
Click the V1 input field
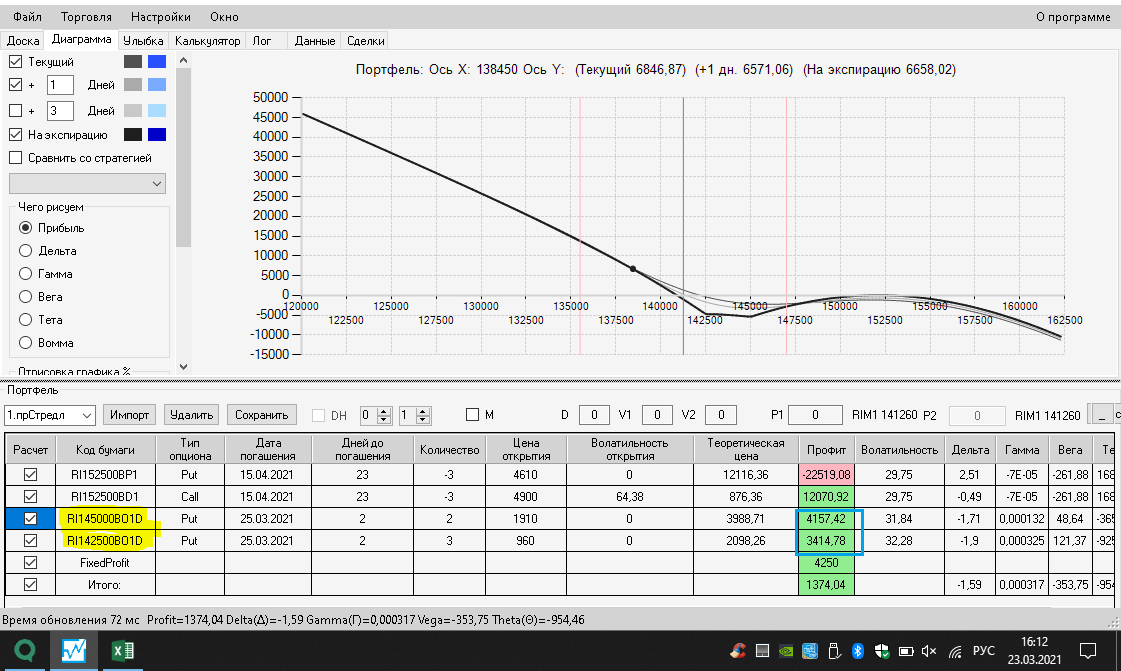[657, 414]
